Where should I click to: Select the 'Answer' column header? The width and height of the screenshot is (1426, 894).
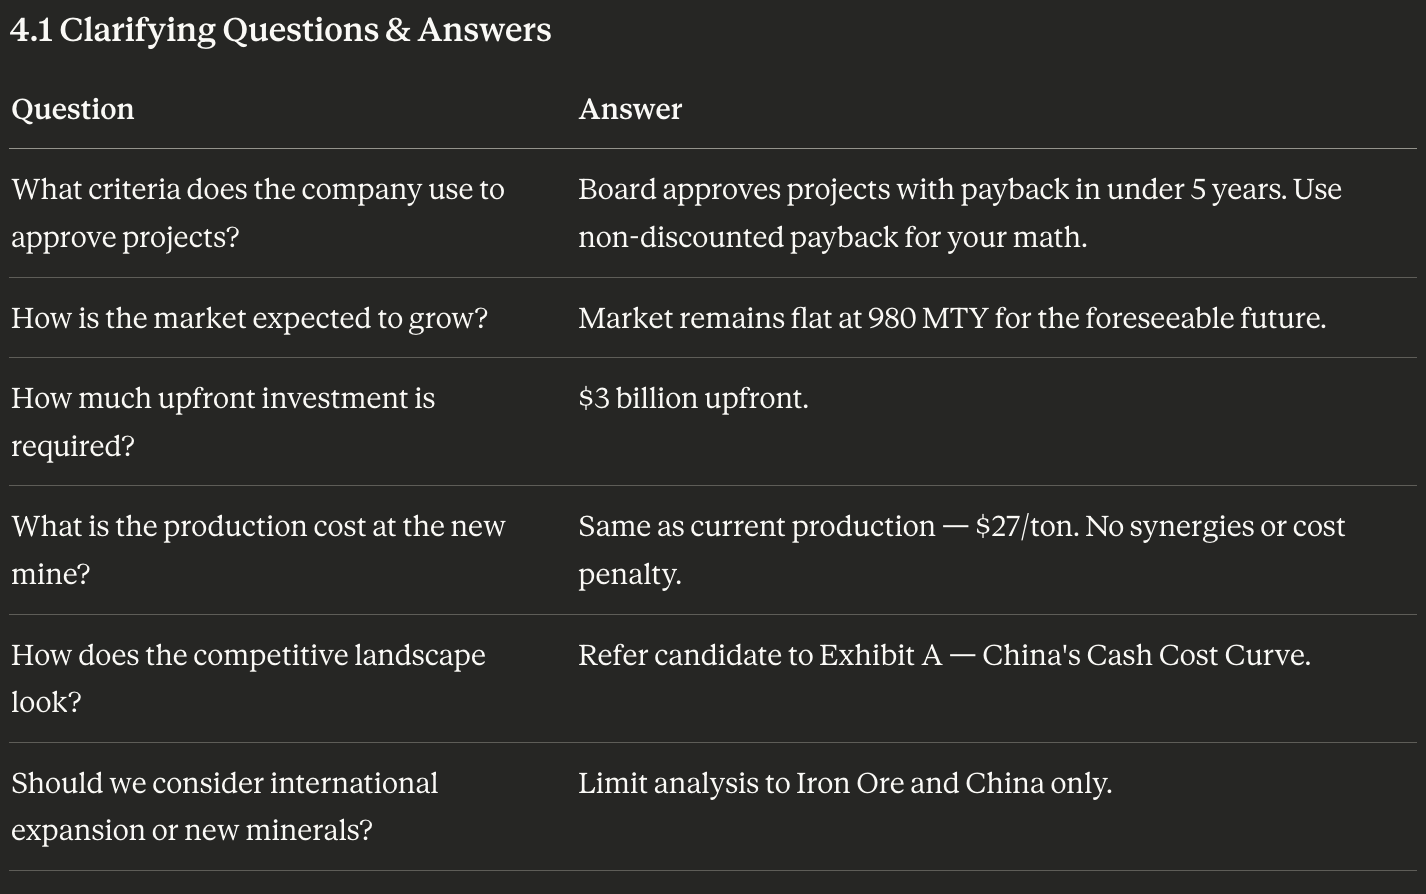630,109
